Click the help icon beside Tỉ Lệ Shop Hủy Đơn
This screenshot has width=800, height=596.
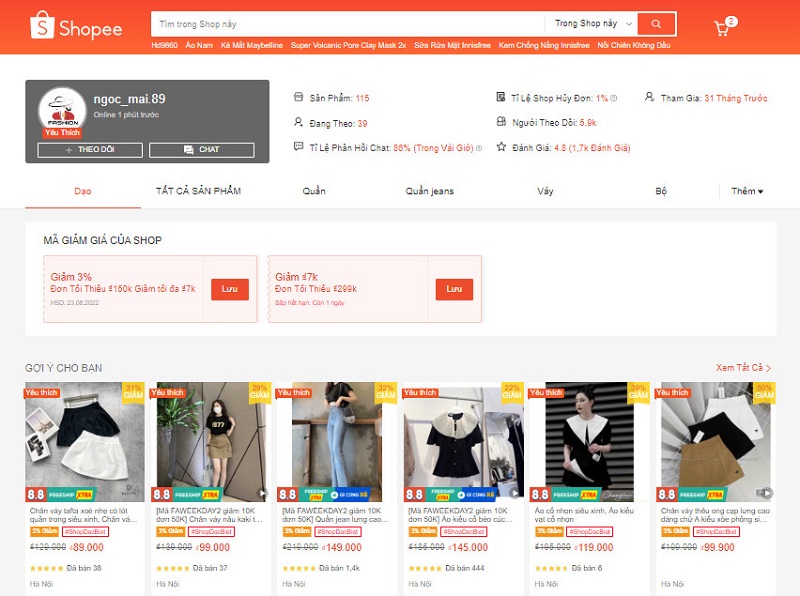pos(614,98)
